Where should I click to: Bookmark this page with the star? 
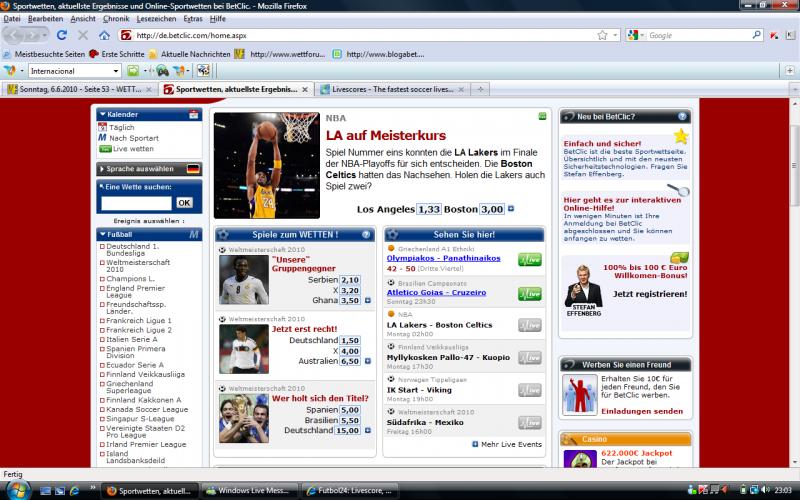[x=603, y=35]
